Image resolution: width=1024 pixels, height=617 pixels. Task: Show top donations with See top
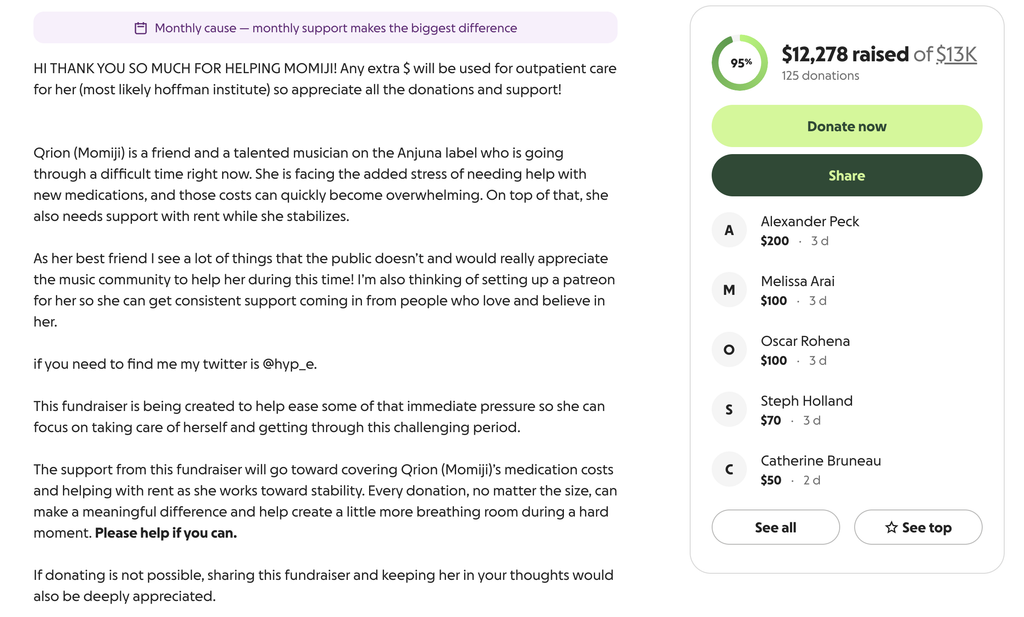[918, 528]
